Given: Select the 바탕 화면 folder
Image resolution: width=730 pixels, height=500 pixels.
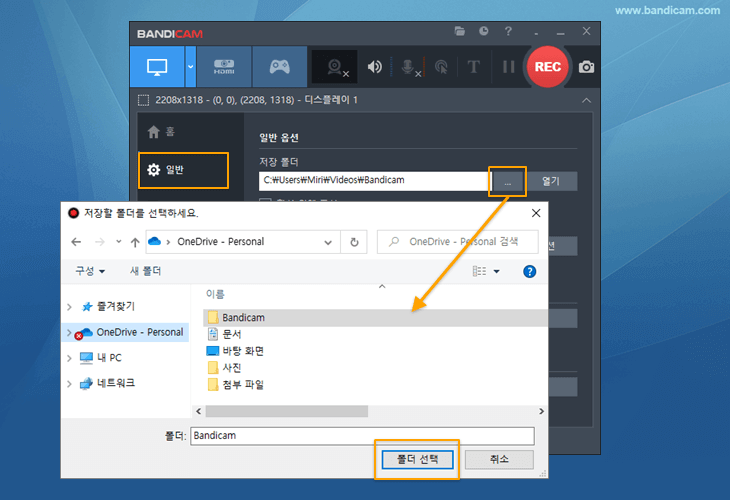Looking at the screenshot, I should click(x=243, y=351).
